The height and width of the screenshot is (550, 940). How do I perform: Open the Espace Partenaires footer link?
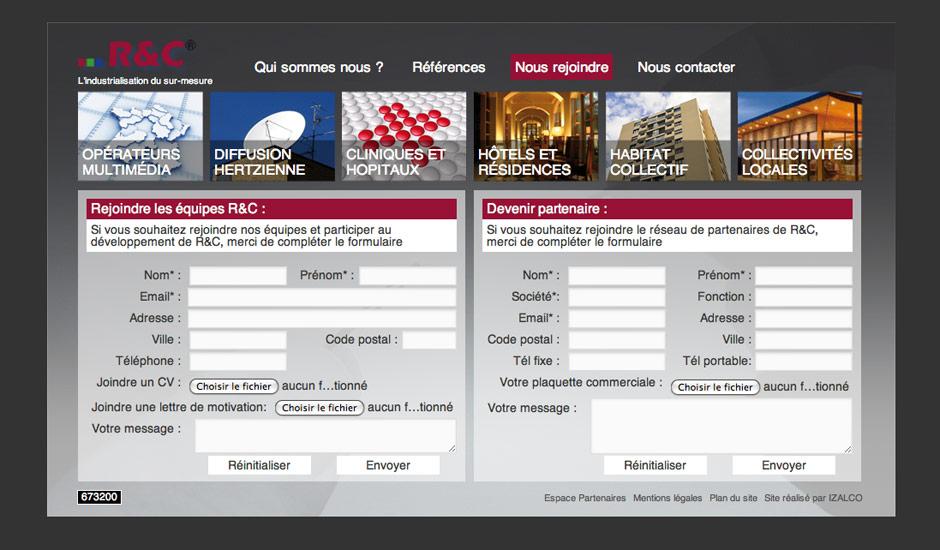585,498
